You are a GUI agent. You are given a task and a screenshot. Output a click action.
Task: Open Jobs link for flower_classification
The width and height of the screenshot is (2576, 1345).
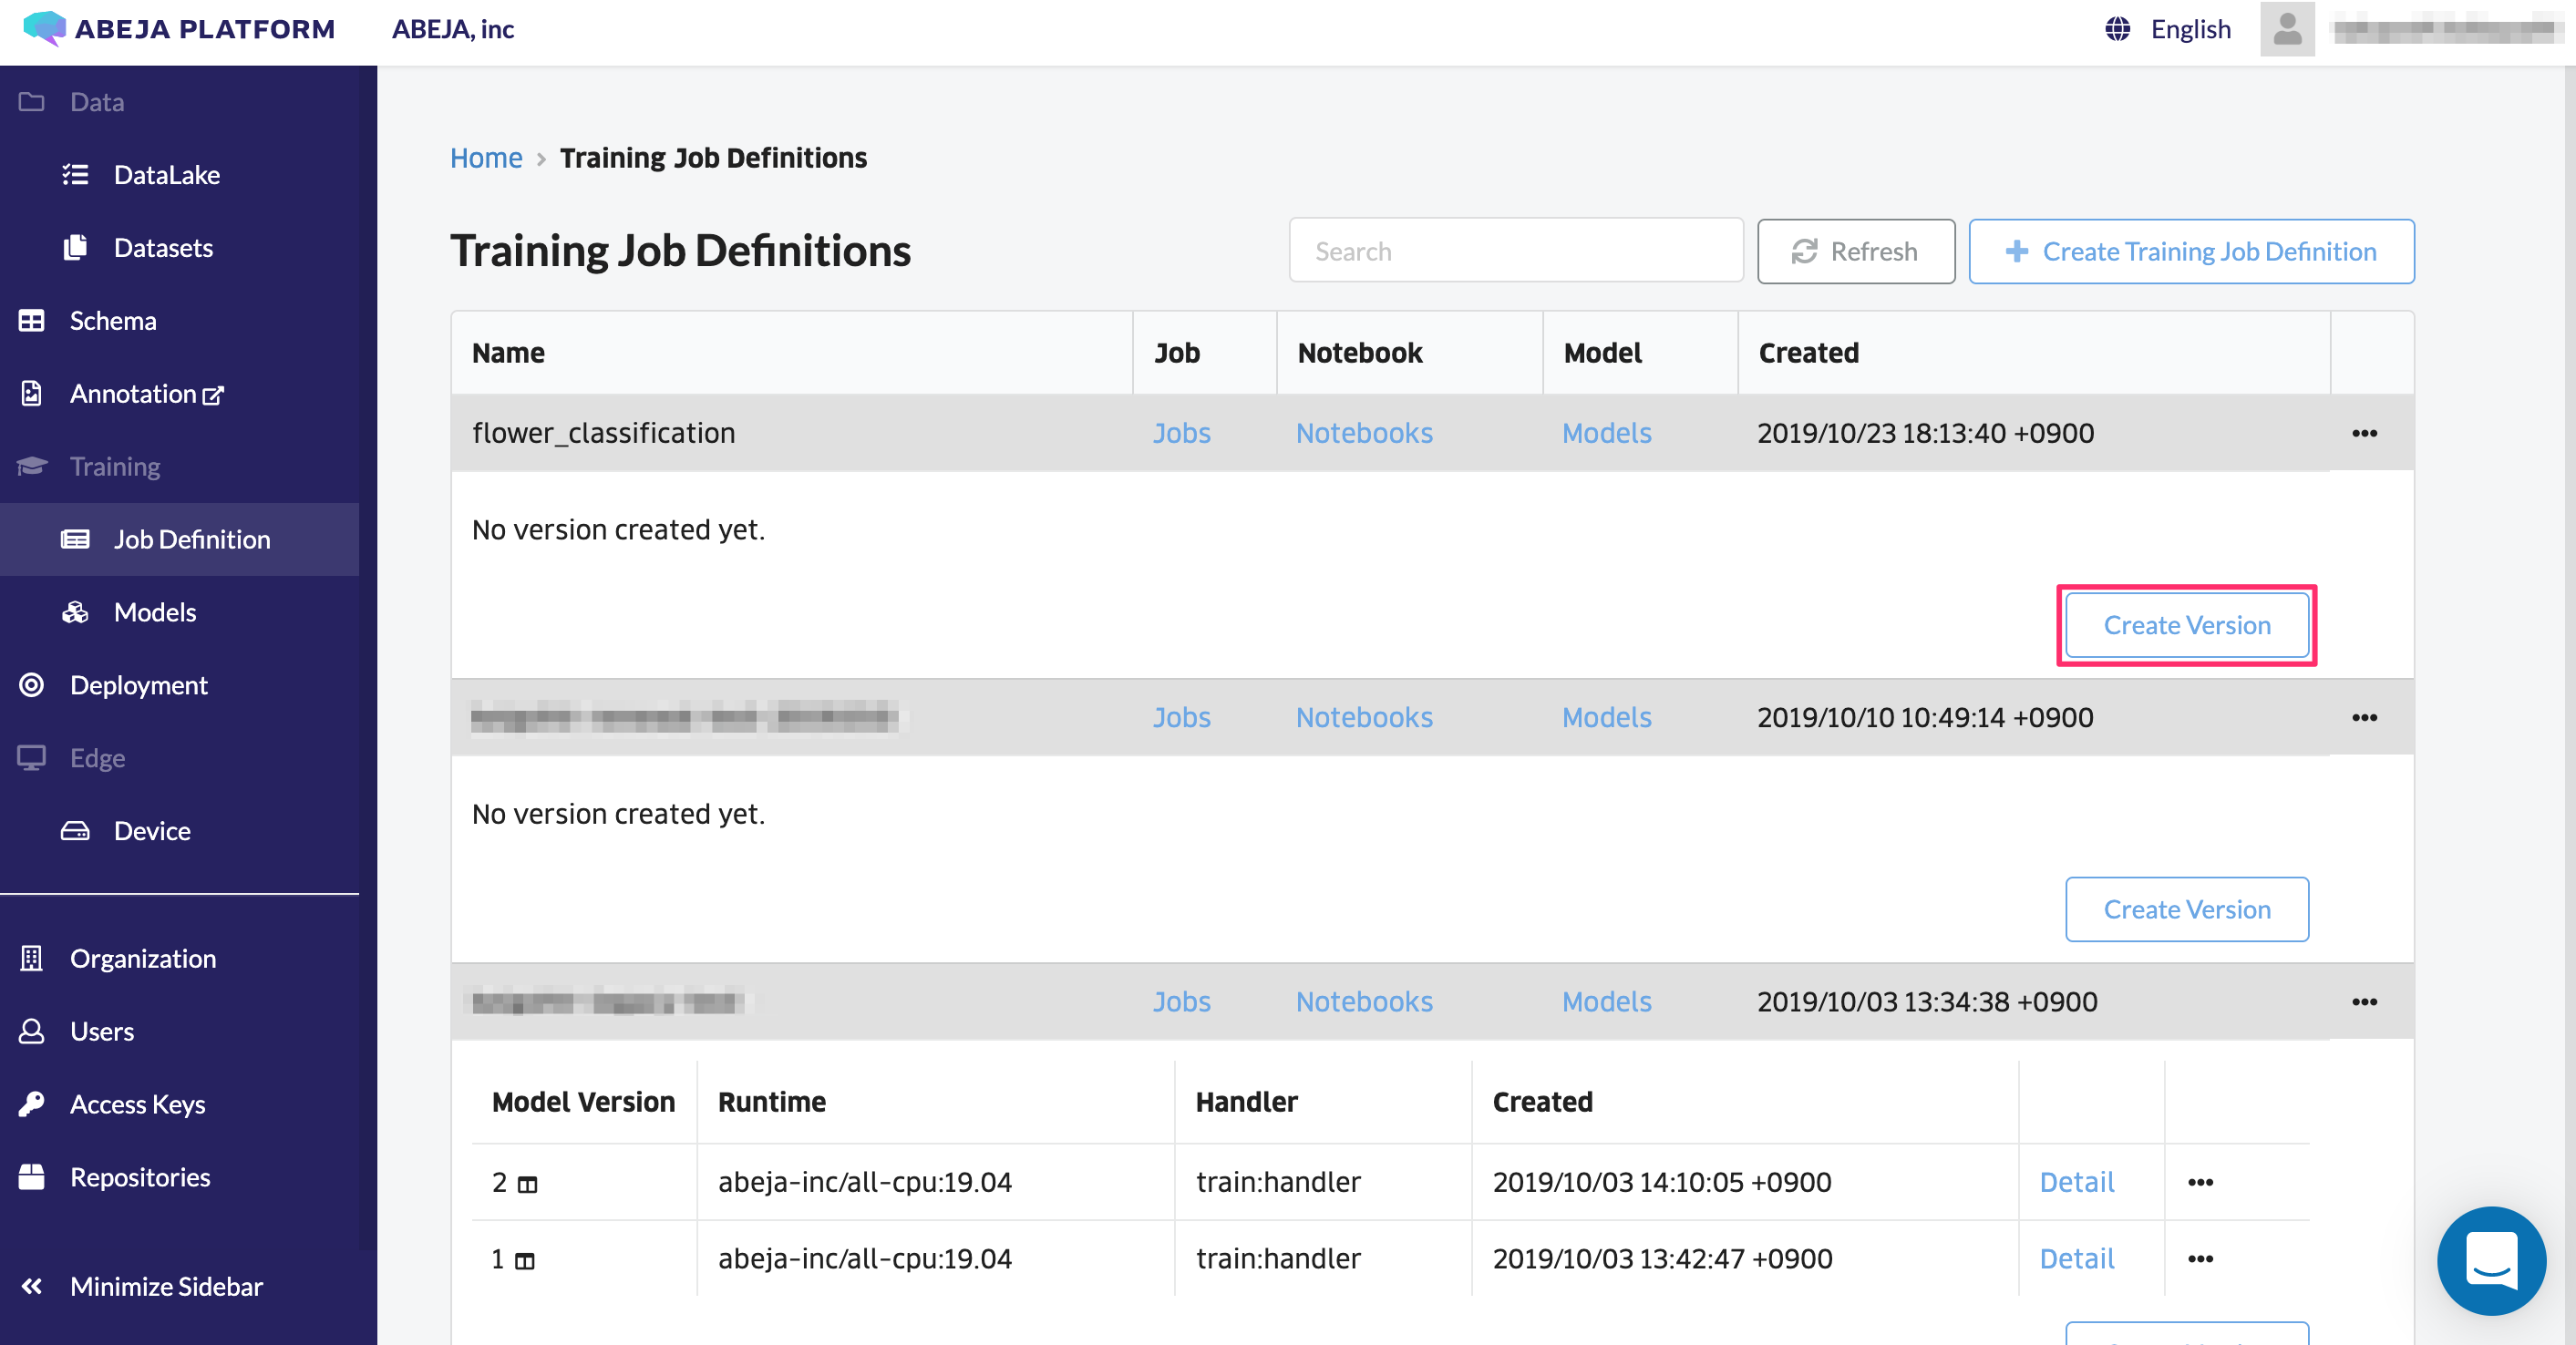1181,433
